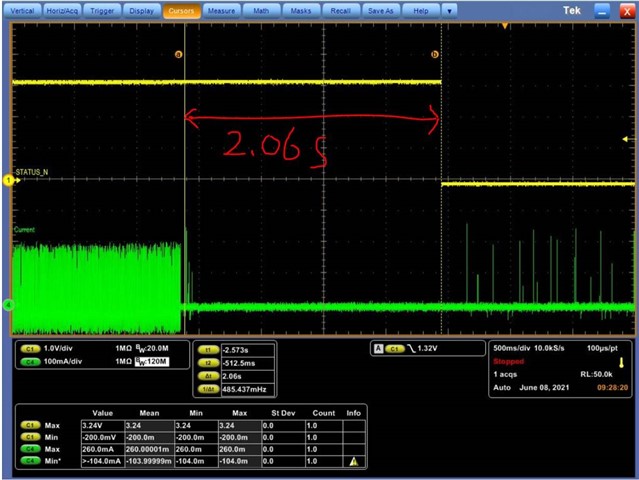Close the Tek application window

[627, 11]
